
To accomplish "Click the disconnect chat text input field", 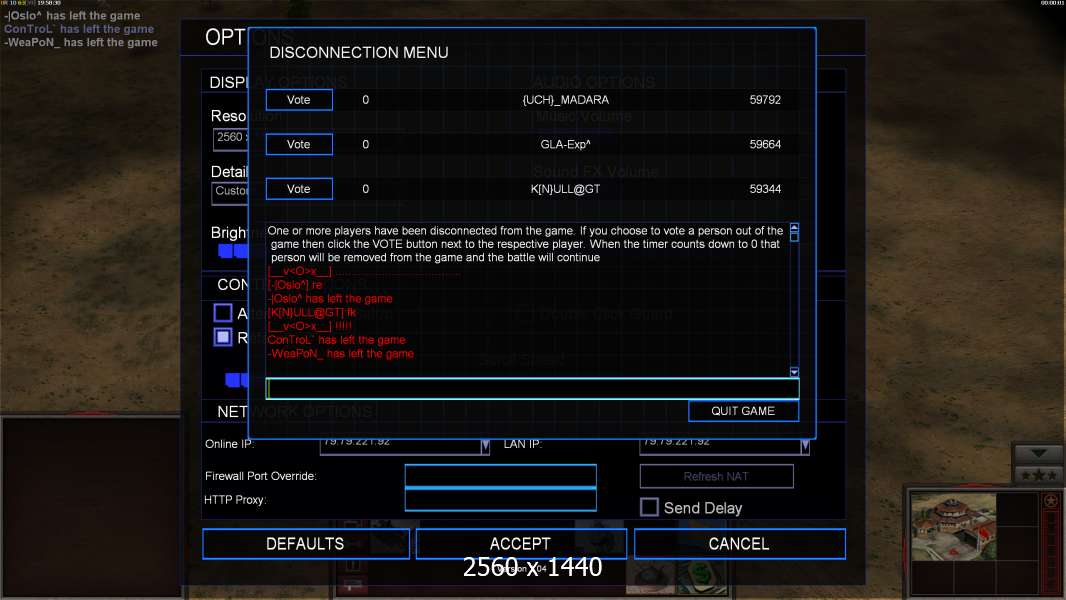I will pyautogui.click(x=531, y=389).
